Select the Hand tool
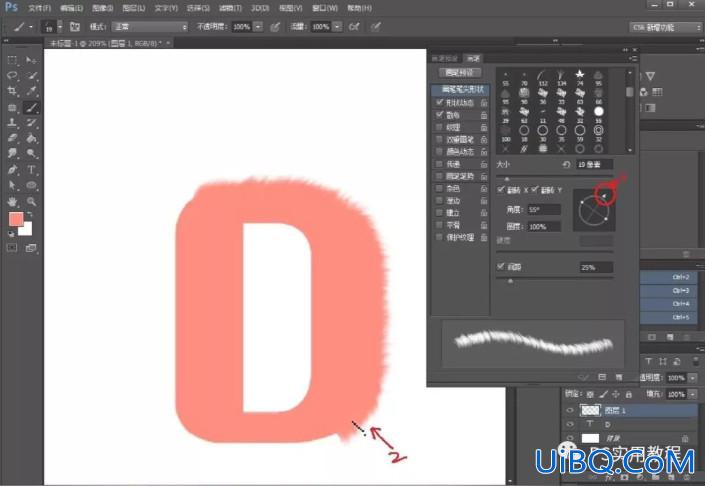Viewport: 705px width, 486px height. click(x=12, y=201)
